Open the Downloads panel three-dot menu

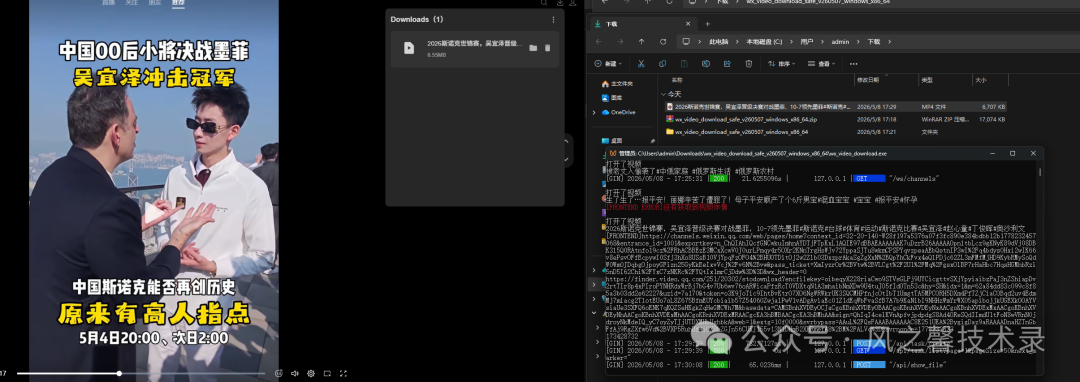[x=553, y=20]
